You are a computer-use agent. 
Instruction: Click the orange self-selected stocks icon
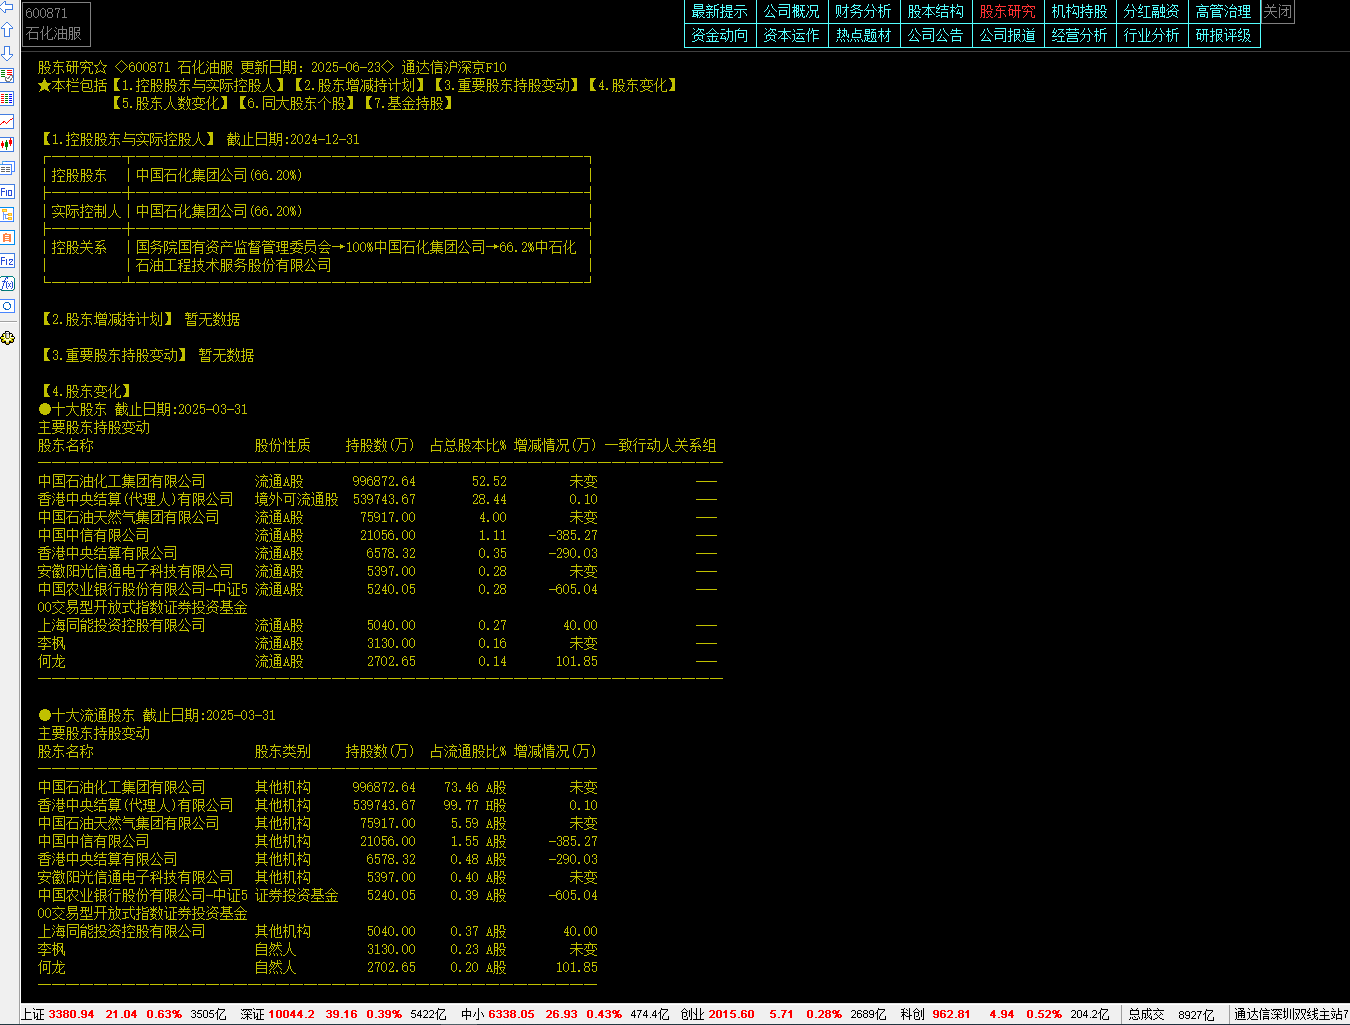point(7,237)
